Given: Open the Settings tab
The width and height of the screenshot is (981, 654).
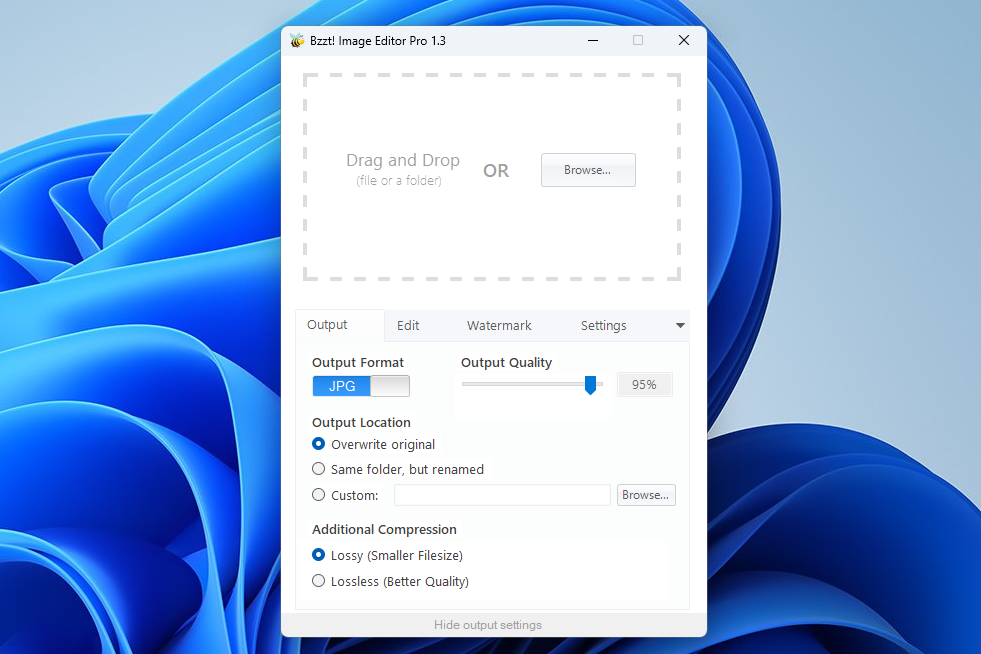Looking at the screenshot, I should pos(603,325).
